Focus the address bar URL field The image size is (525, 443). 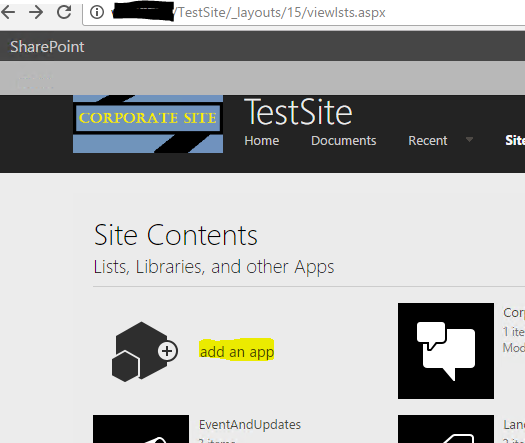(304, 13)
